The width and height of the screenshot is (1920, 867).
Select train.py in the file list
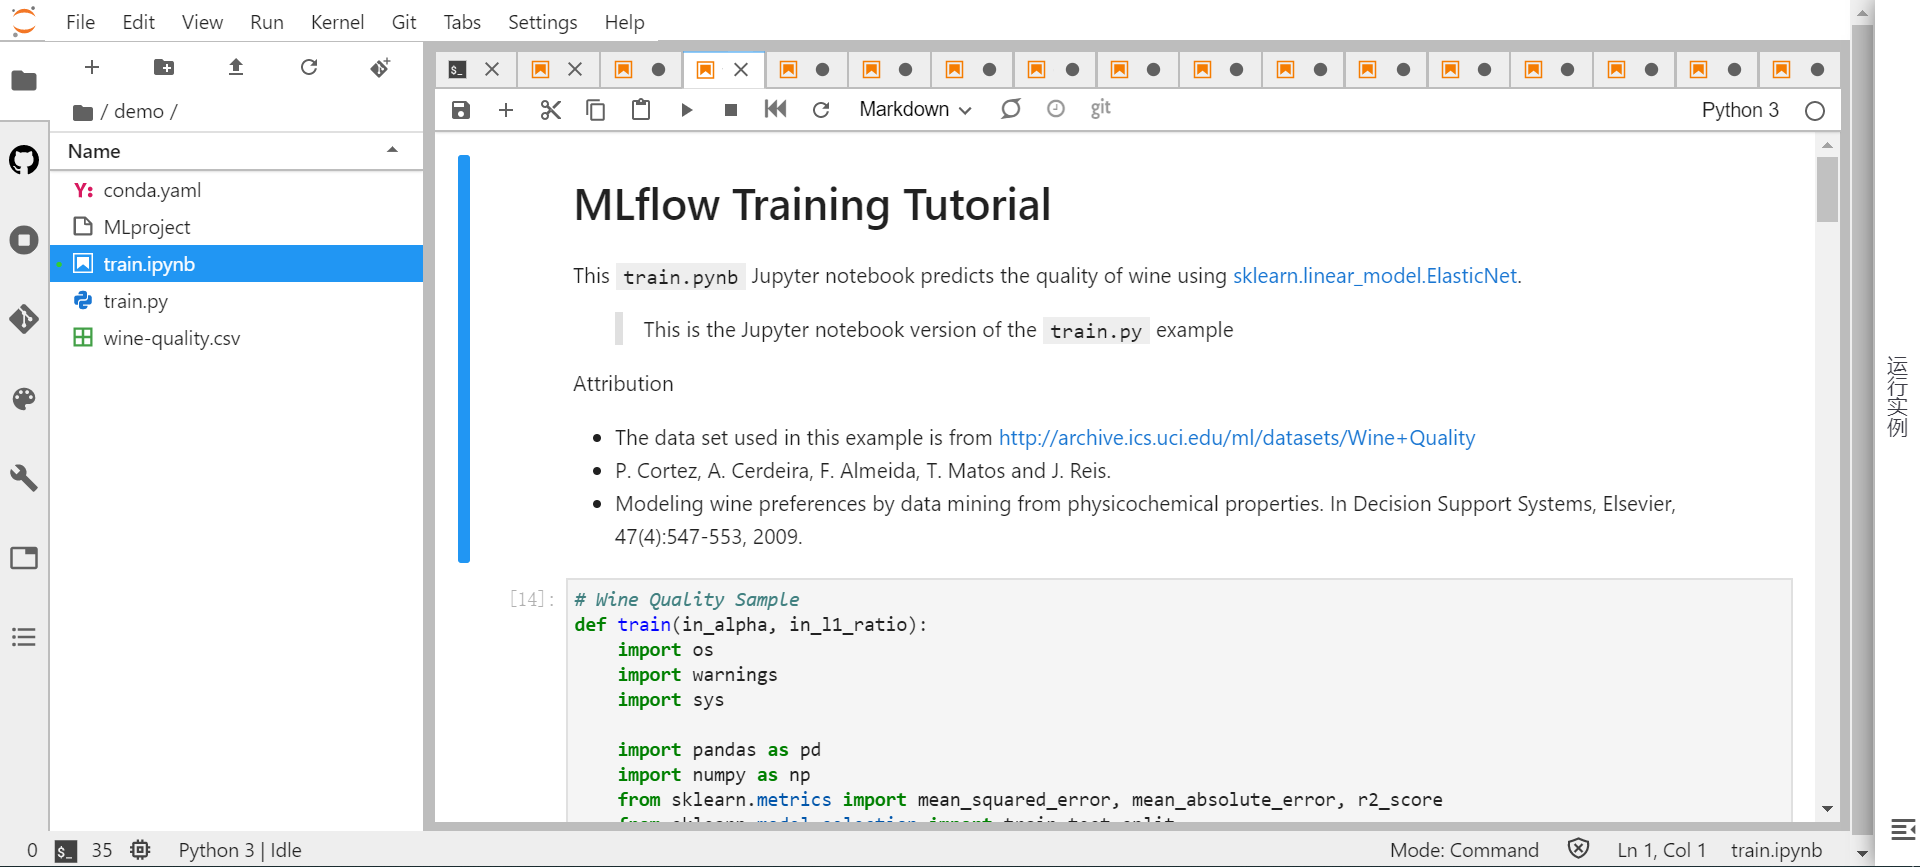236,301
